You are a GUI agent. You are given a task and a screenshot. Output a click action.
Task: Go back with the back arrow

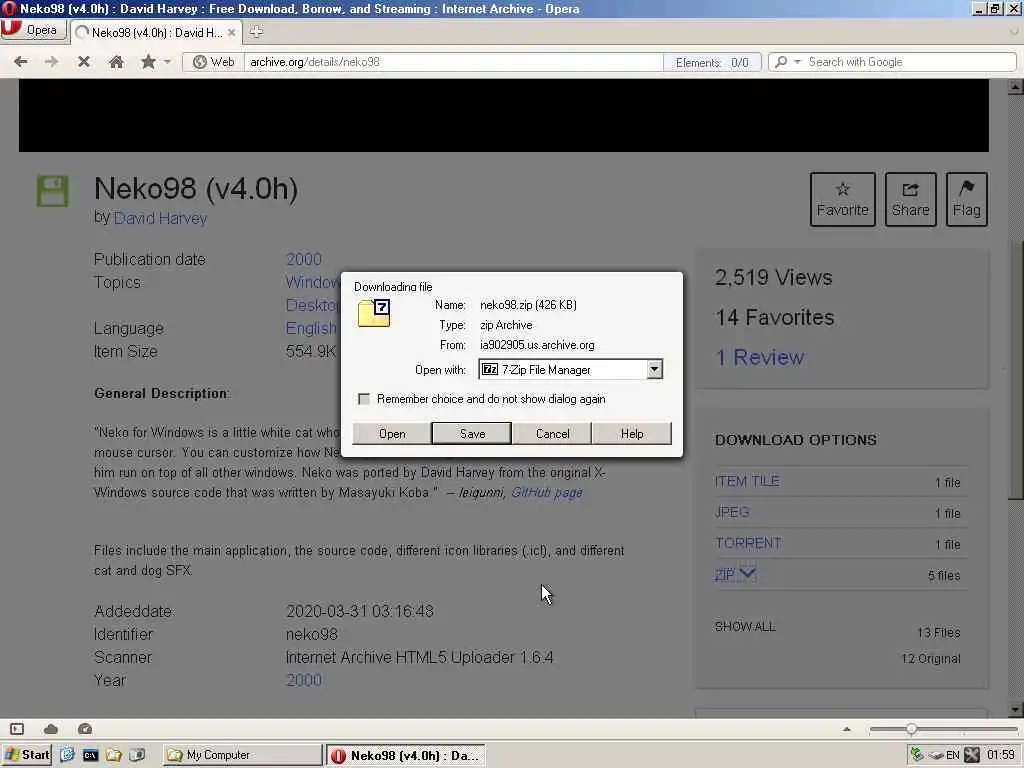tap(21, 61)
